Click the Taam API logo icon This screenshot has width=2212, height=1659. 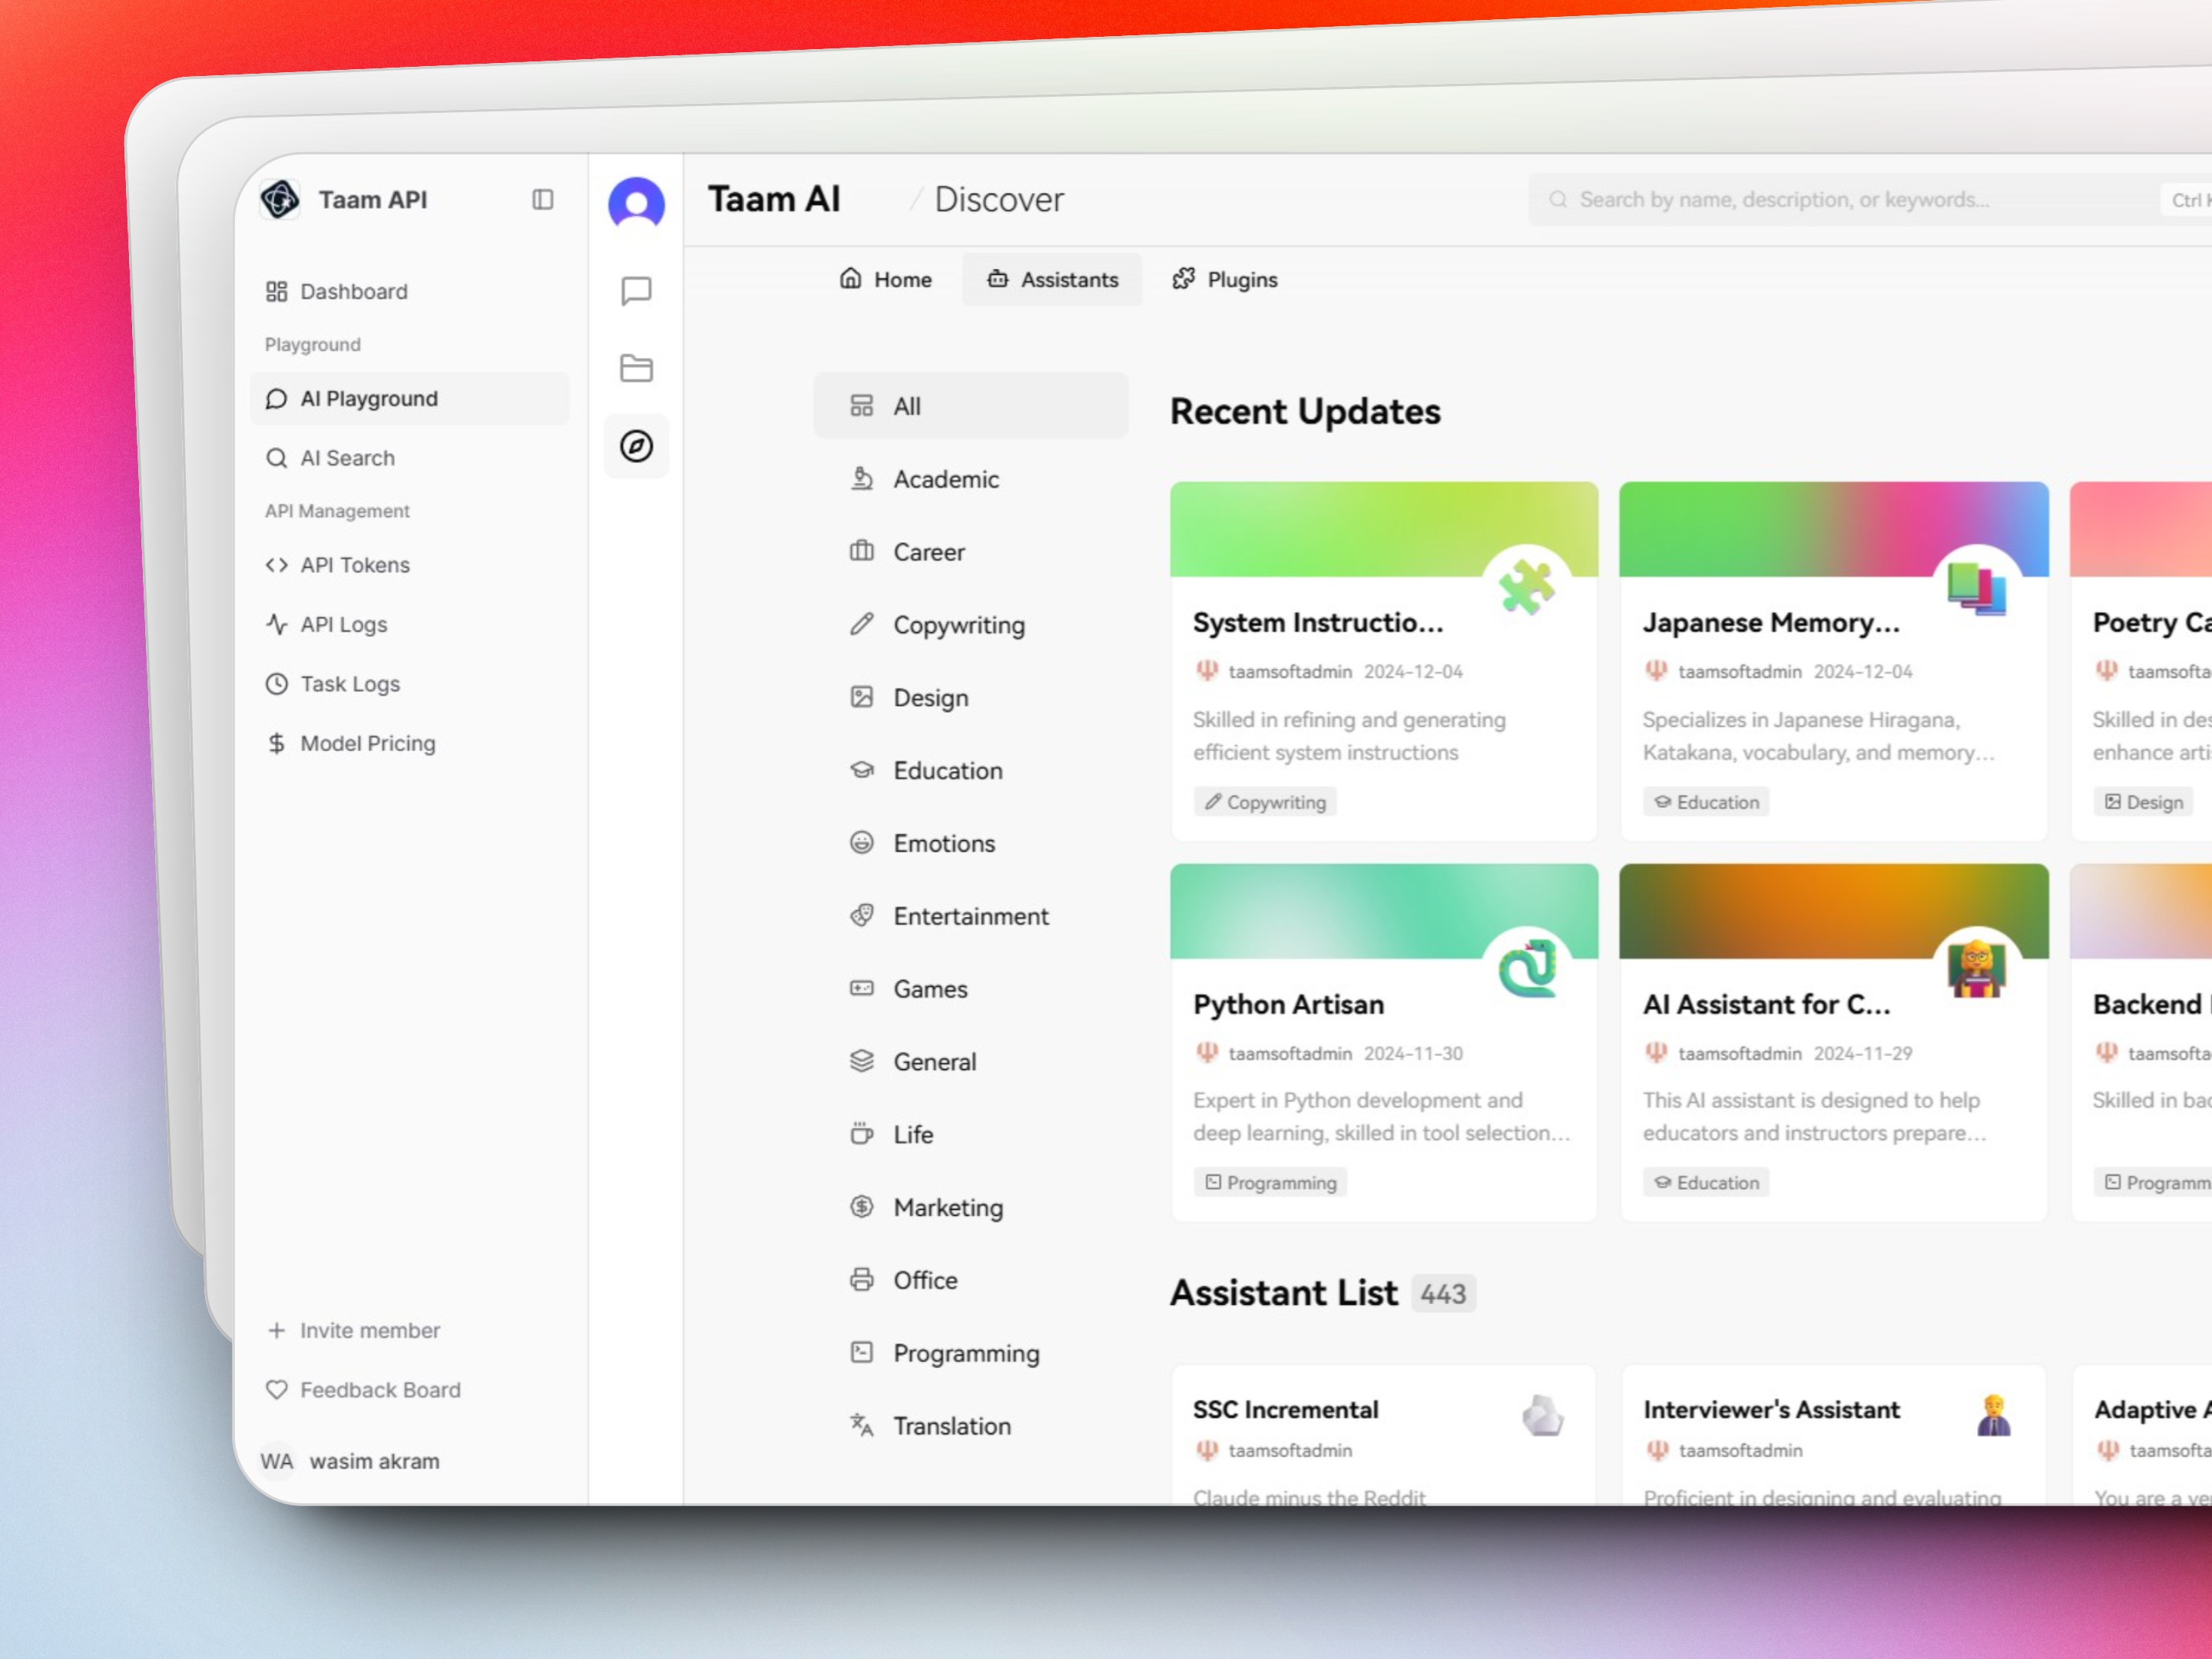click(x=280, y=200)
